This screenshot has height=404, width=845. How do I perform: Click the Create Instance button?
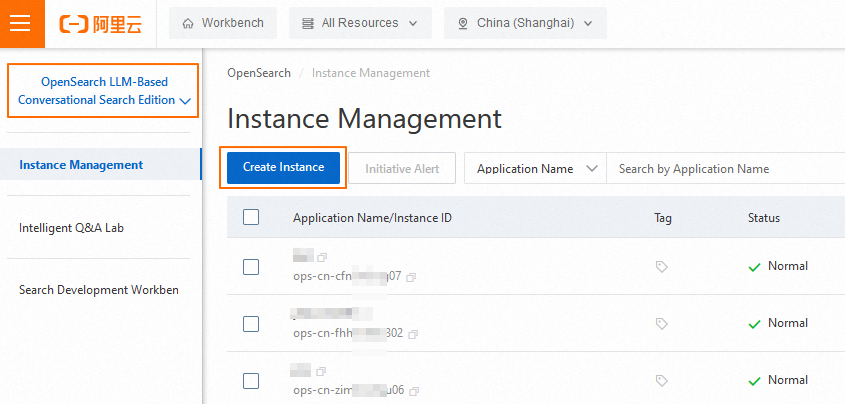[283, 168]
